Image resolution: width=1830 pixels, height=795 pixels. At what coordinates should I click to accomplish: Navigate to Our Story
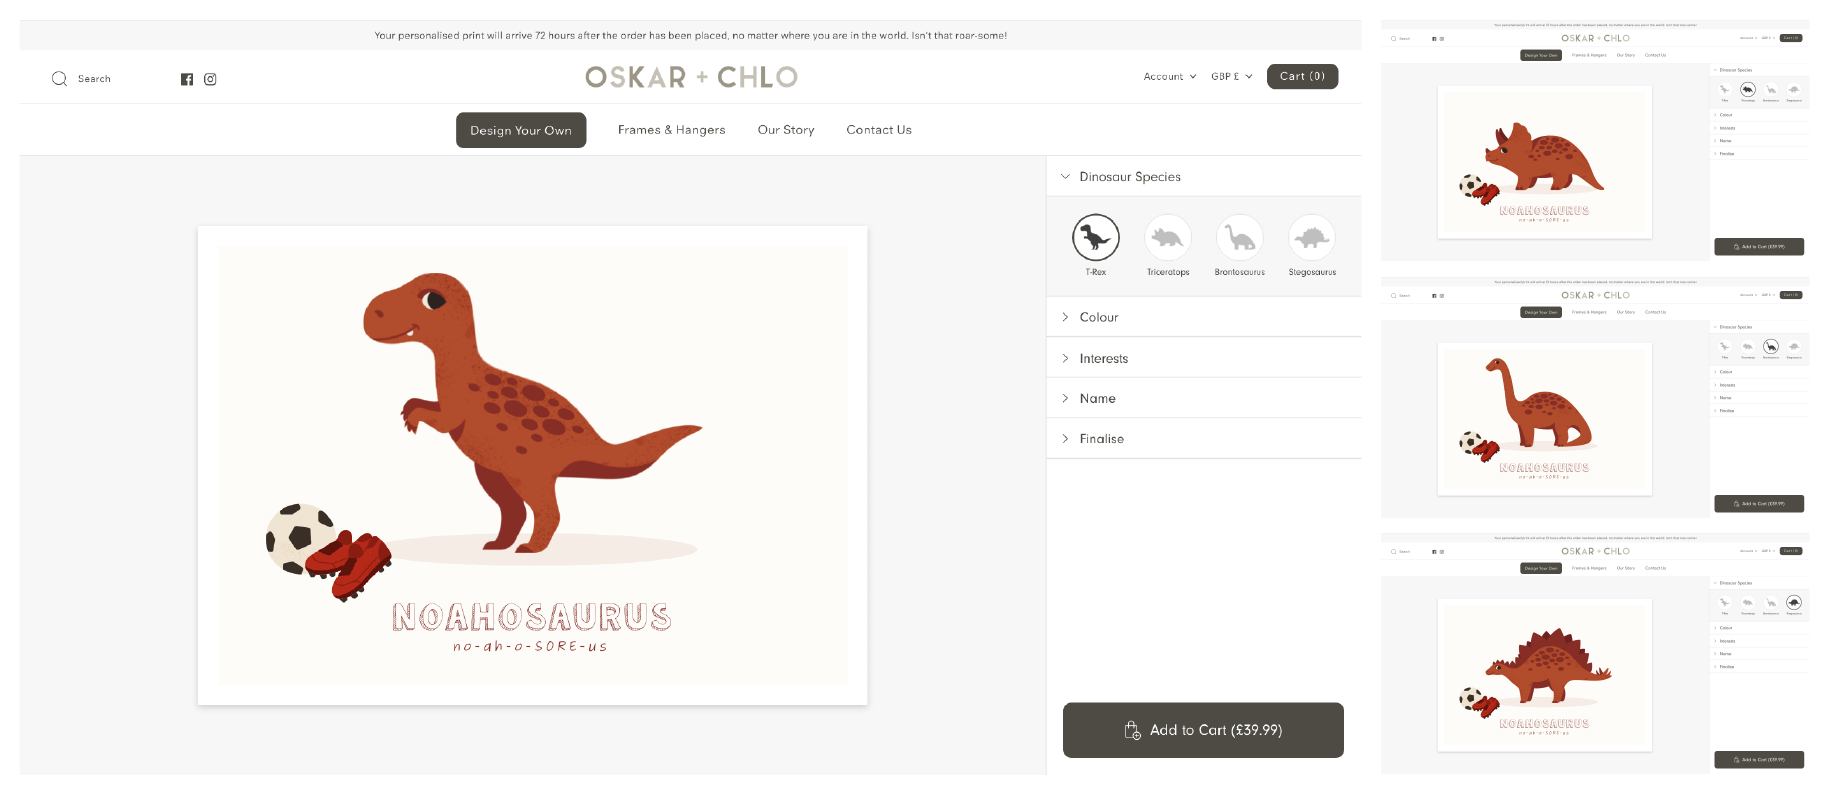786,129
